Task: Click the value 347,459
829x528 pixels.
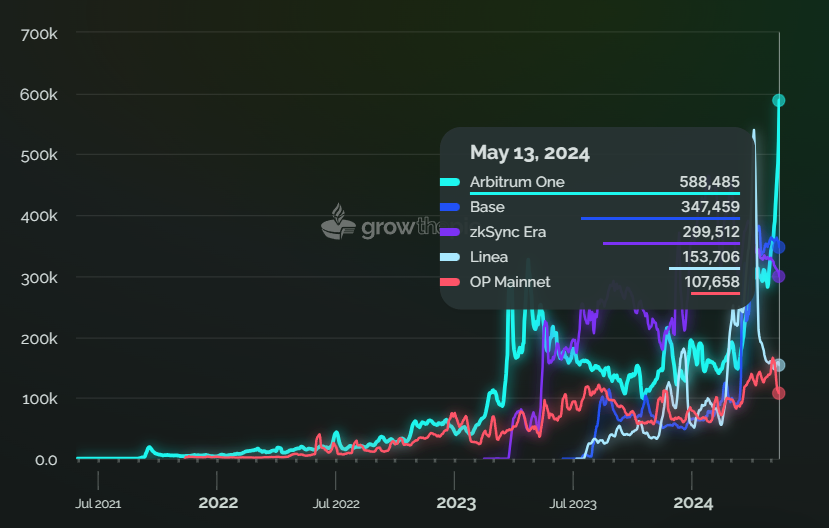Action: [710, 207]
